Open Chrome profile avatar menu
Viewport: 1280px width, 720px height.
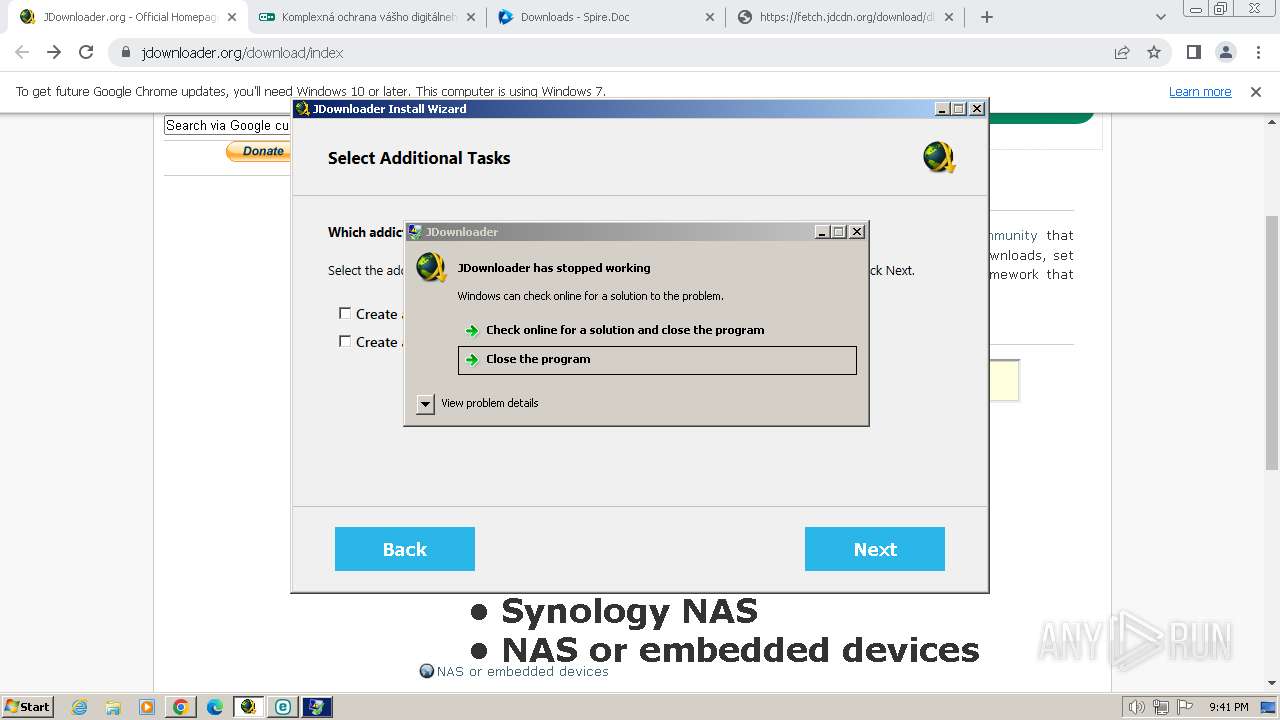click(x=1225, y=53)
